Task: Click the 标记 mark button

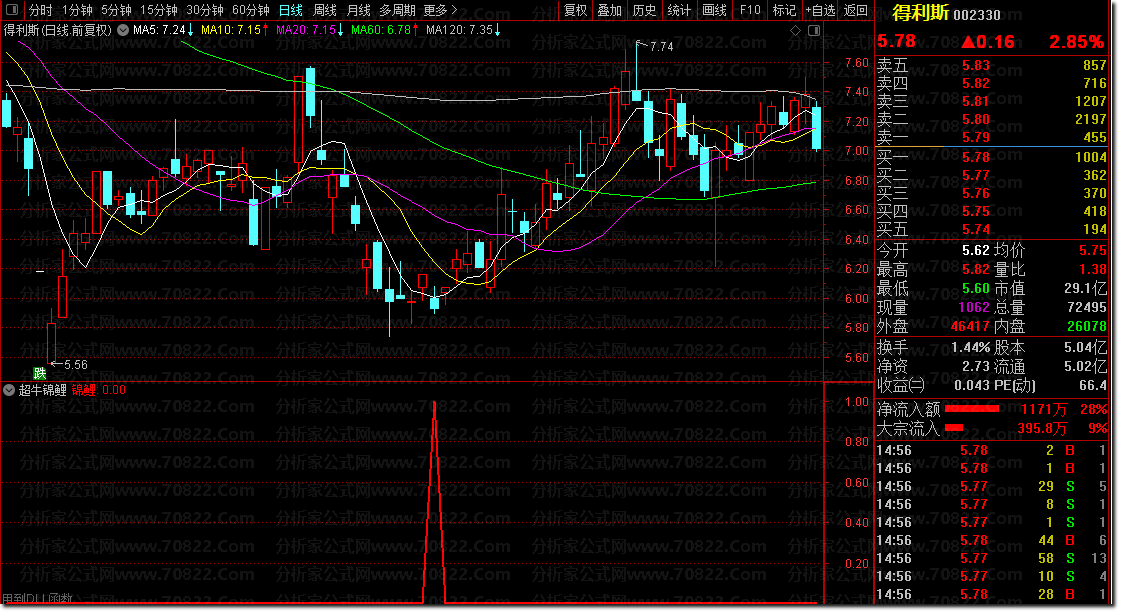Action: [784, 10]
